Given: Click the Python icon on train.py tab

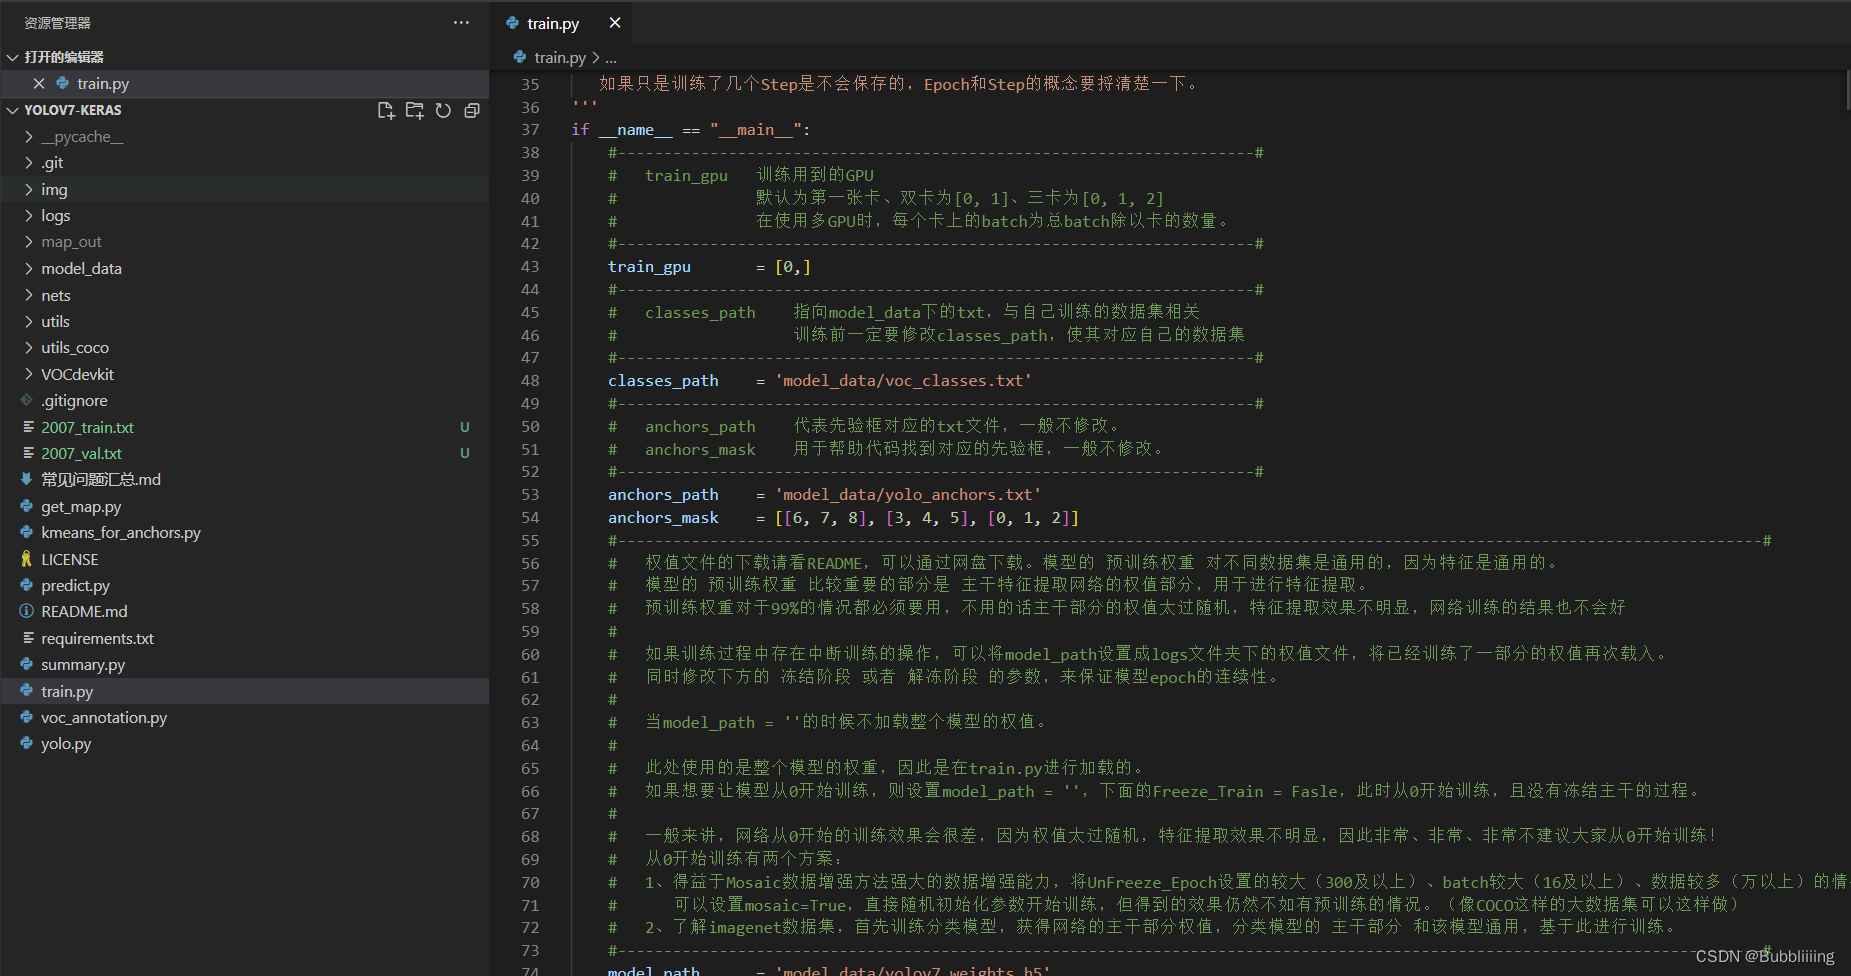Looking at the screenshot, I should tap(513, 22).
